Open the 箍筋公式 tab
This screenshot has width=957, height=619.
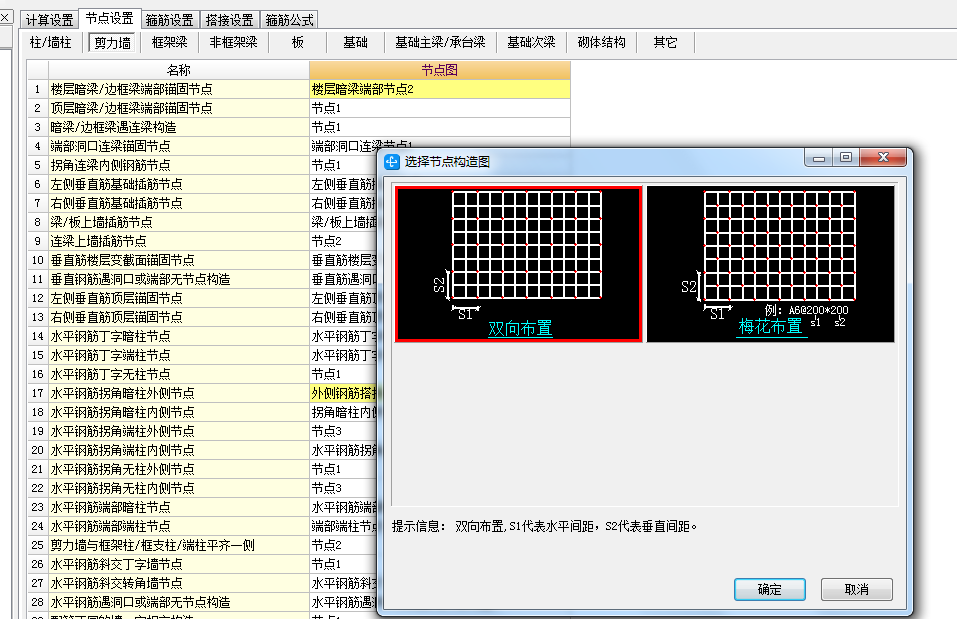(289, 20)
